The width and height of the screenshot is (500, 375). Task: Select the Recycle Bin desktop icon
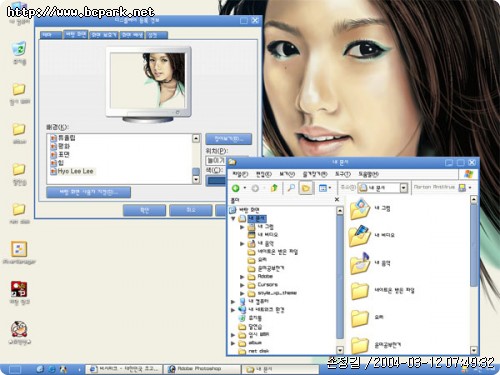pyautogui.click(x=19, y=49)
